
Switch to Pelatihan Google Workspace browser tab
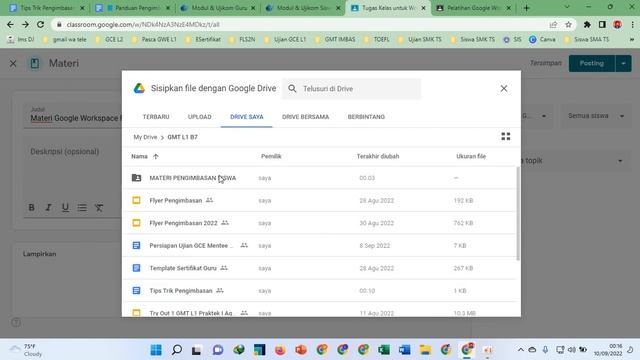coord(473,8)
